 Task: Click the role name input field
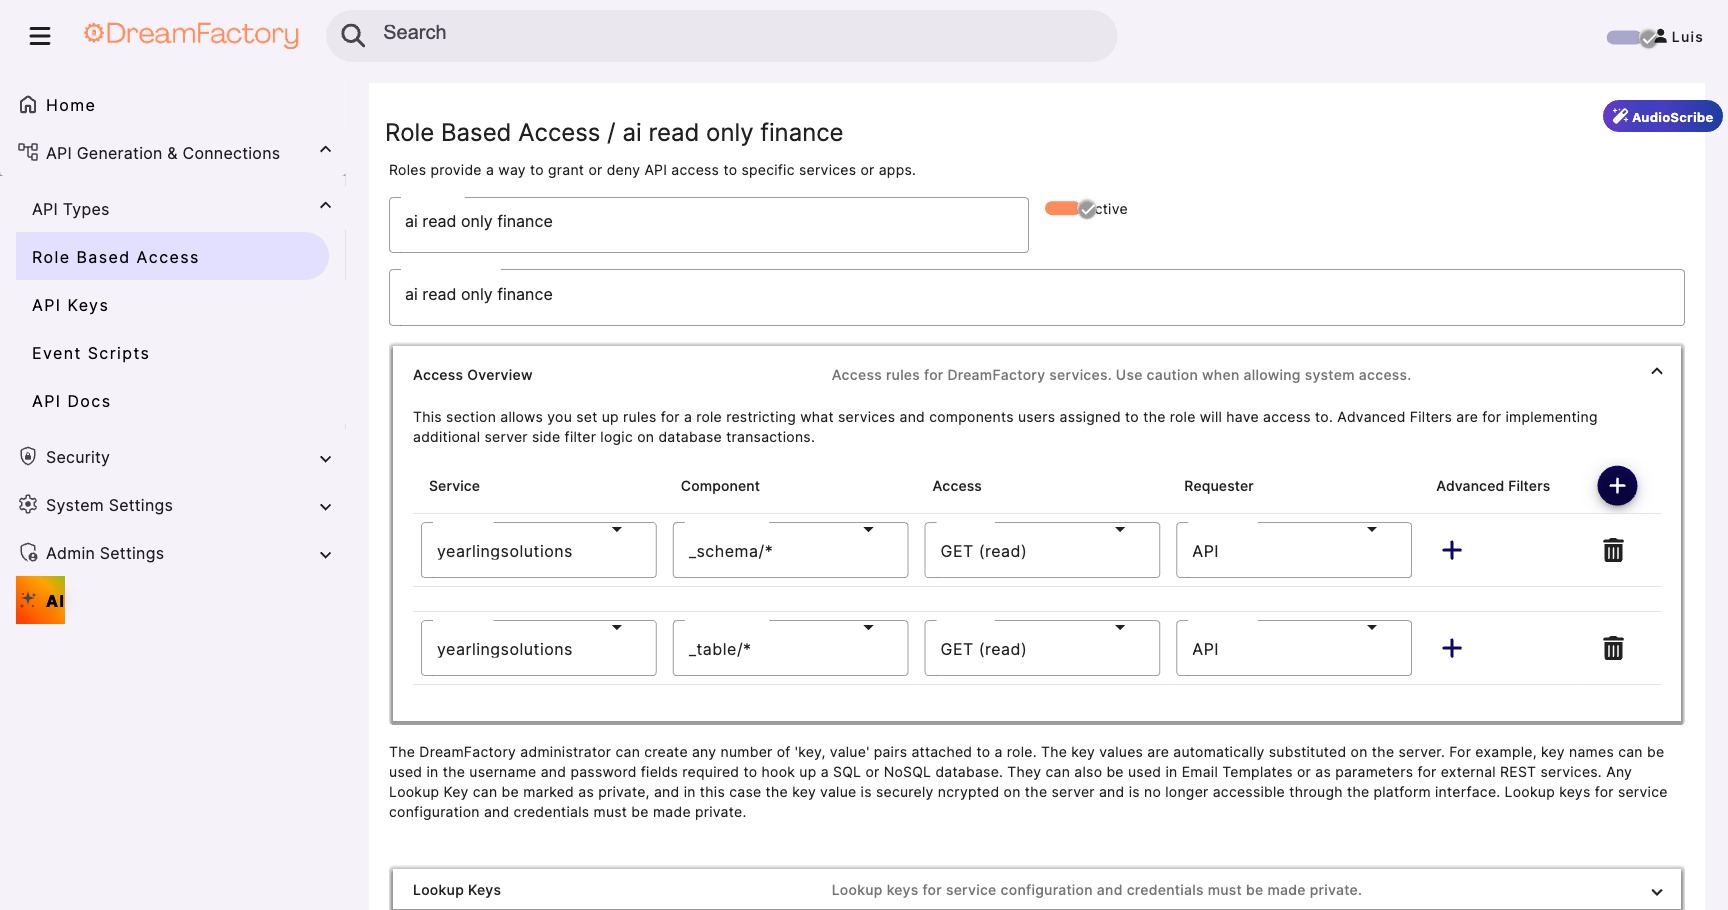(x=708, y=224)
